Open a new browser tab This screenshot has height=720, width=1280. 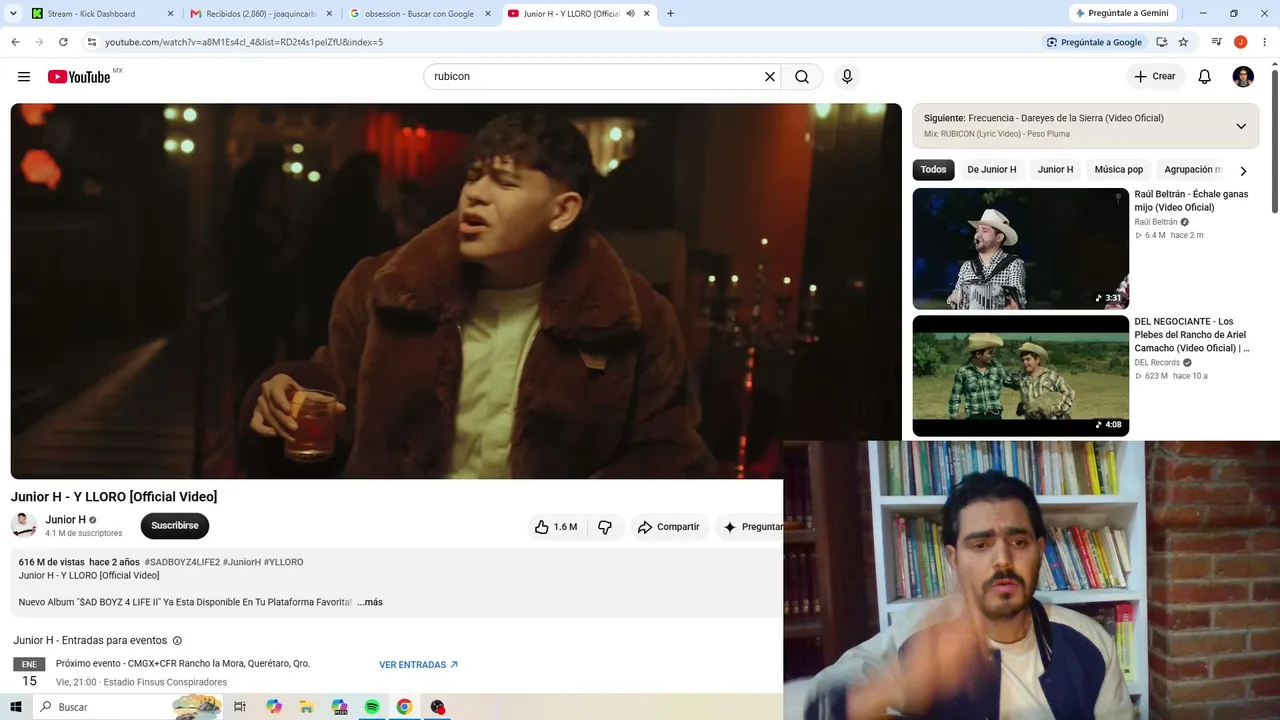(670, 14)
